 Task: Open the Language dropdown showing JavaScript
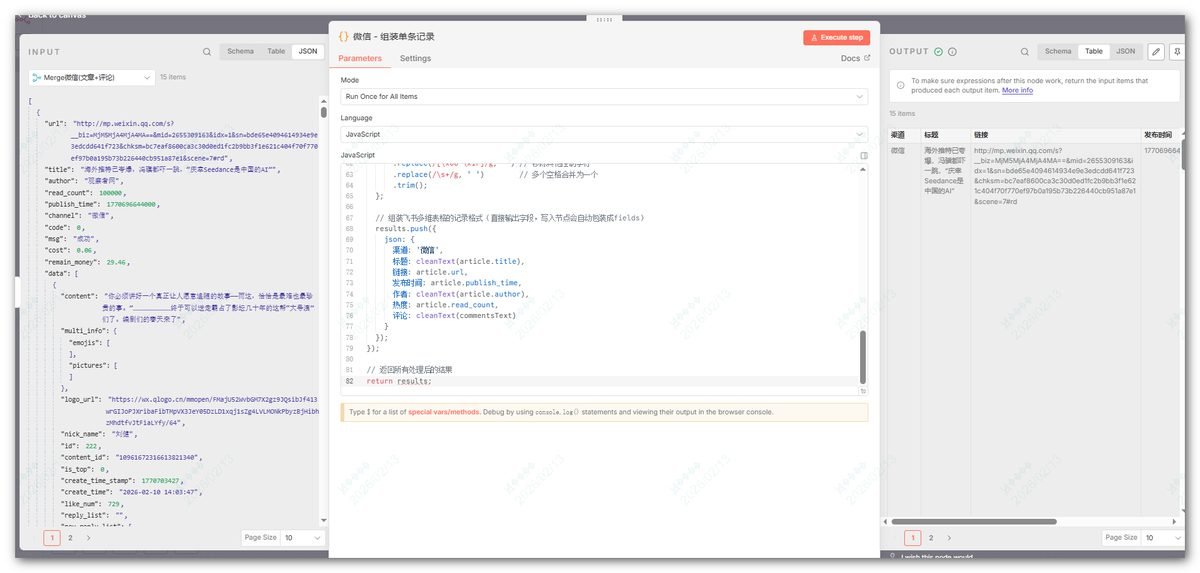[604, 133]
